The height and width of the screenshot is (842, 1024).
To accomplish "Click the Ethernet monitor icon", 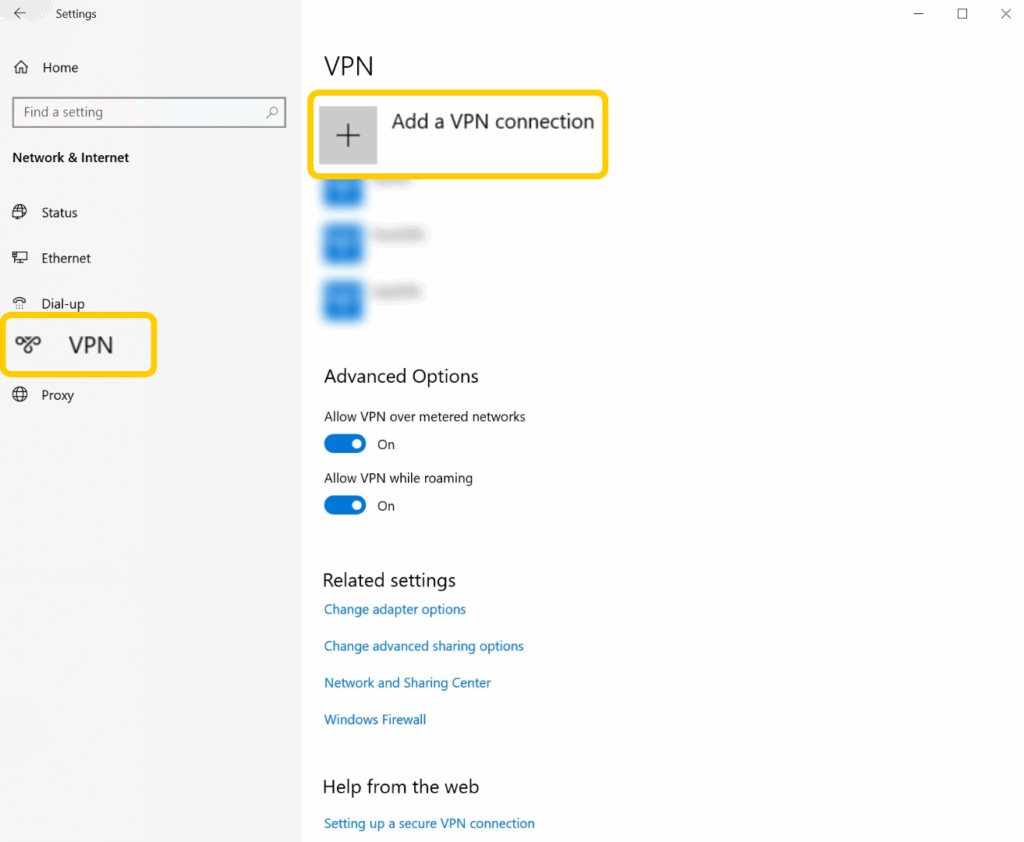I will pos(20,258).
